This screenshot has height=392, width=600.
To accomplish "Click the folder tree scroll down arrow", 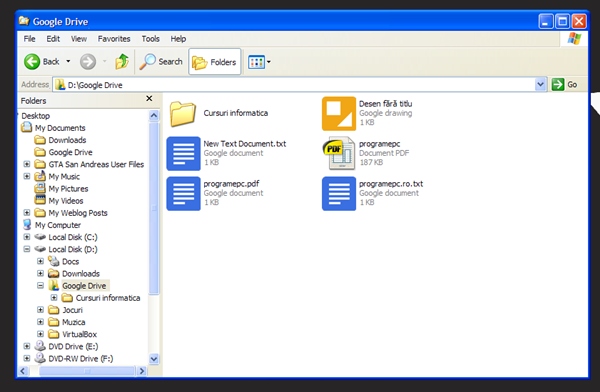I will pos(154,359).
